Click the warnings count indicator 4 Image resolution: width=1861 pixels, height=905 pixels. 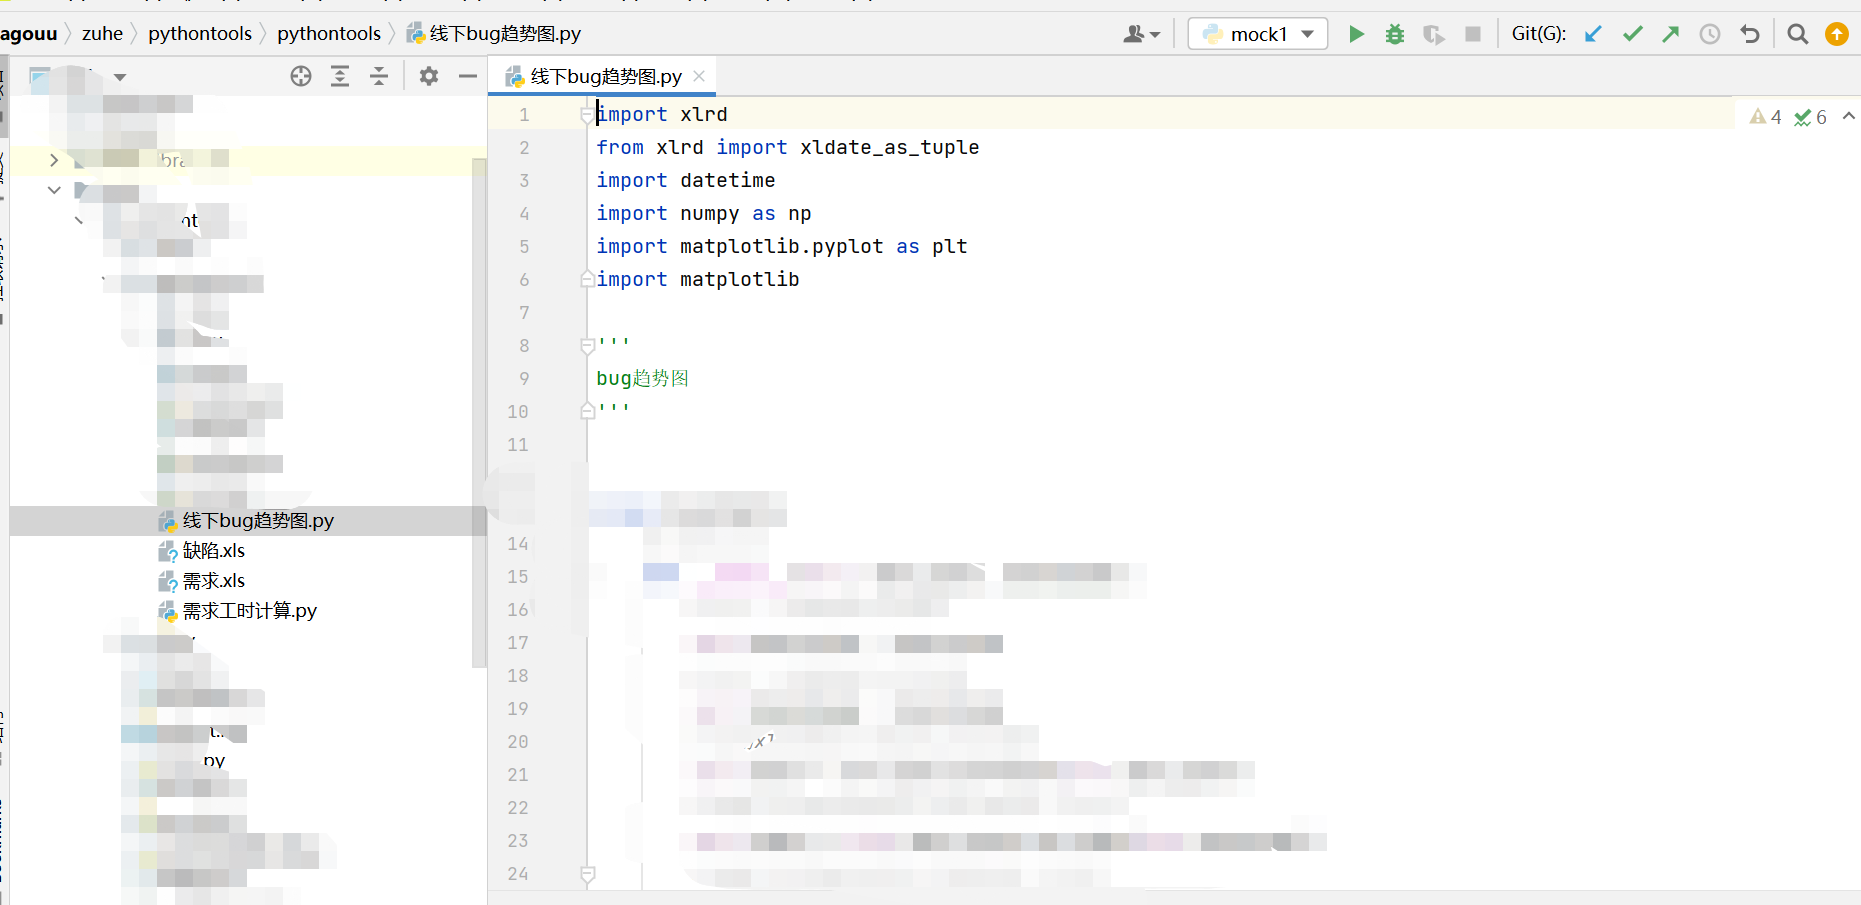[x=1766, y=117]
